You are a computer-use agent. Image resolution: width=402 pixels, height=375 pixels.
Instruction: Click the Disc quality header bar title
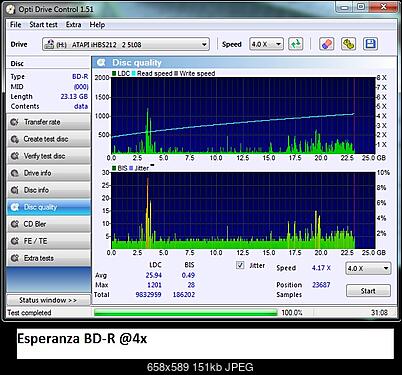tap(137, 63)
